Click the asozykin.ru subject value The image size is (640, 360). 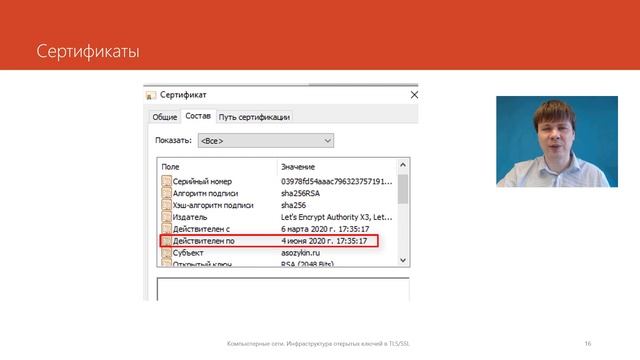click(x=300, y=253)
